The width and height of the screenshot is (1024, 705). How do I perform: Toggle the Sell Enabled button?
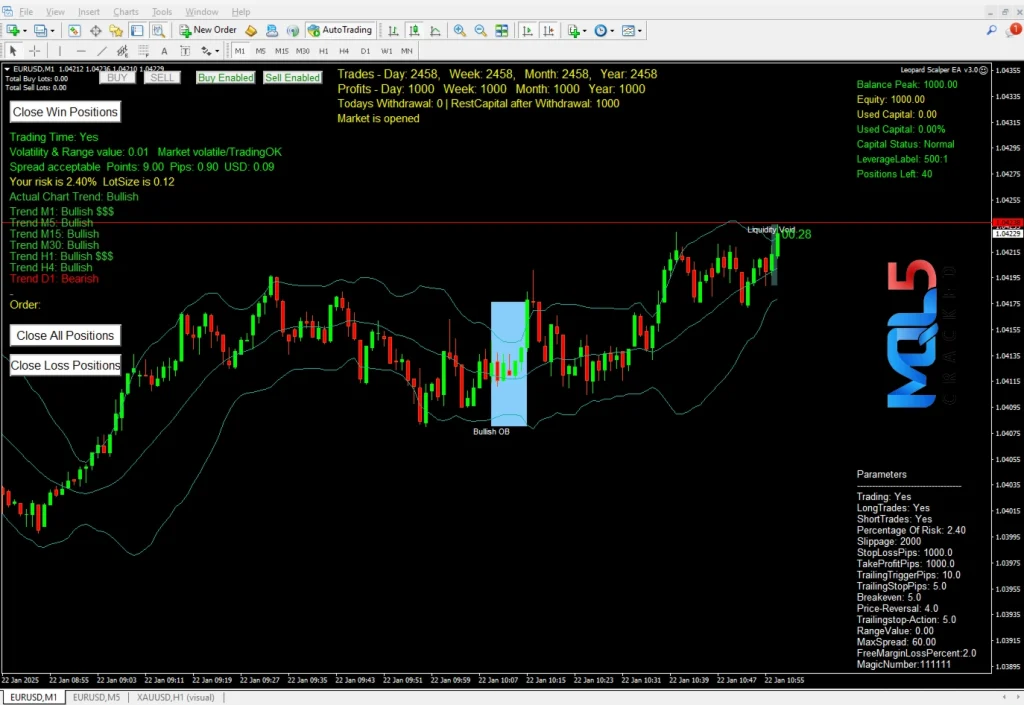(x=292, y=77)
